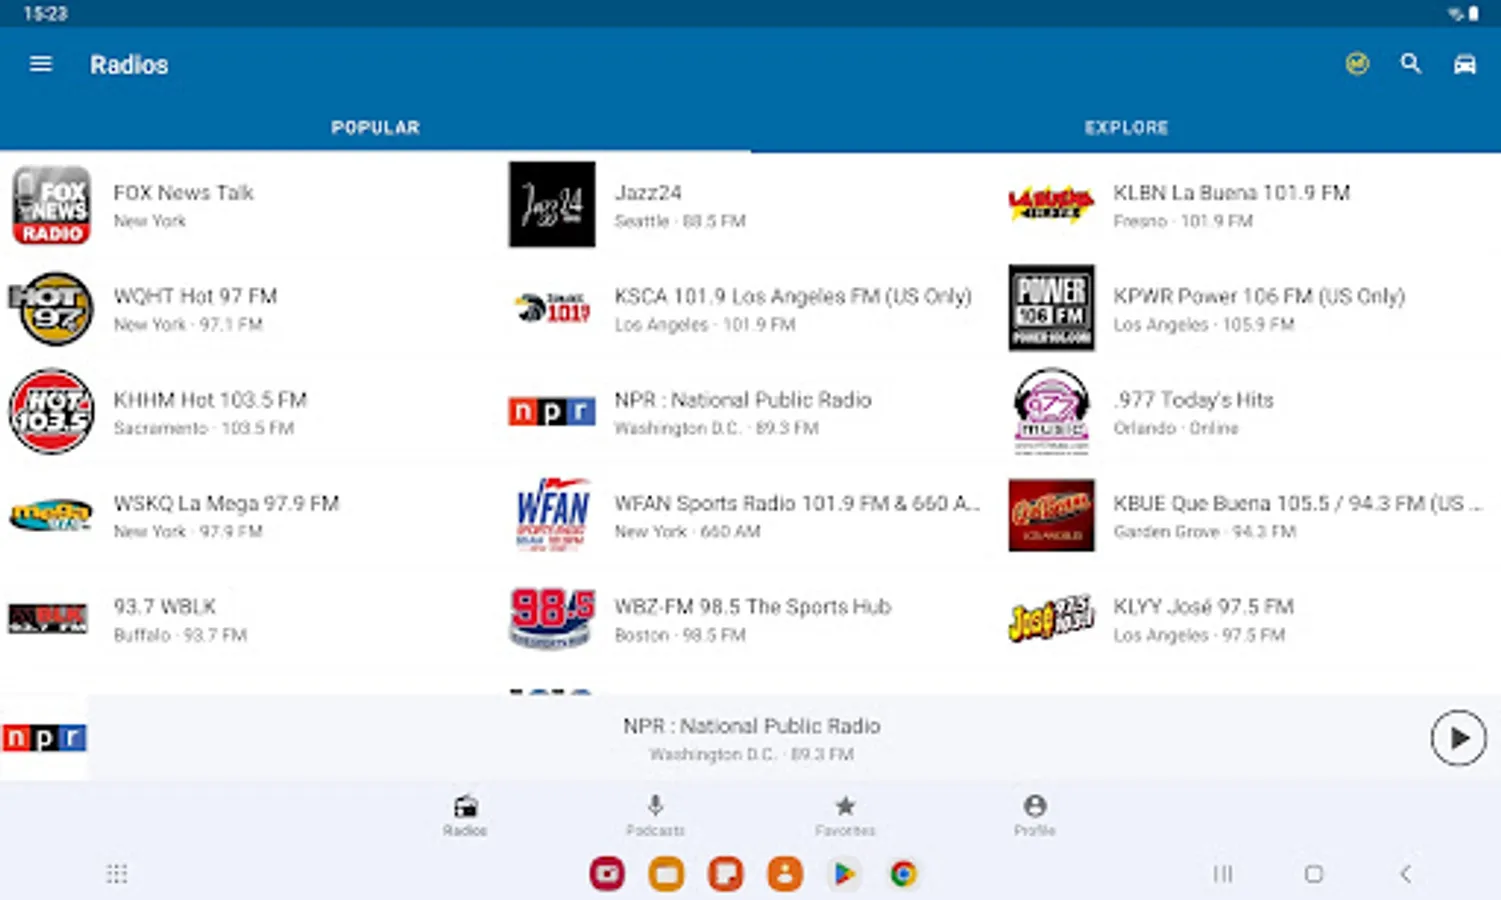The width and height of the screenshot is (1501, 900).
Task: Switch to the EXPLORE tab
Action: (1126, 127)
